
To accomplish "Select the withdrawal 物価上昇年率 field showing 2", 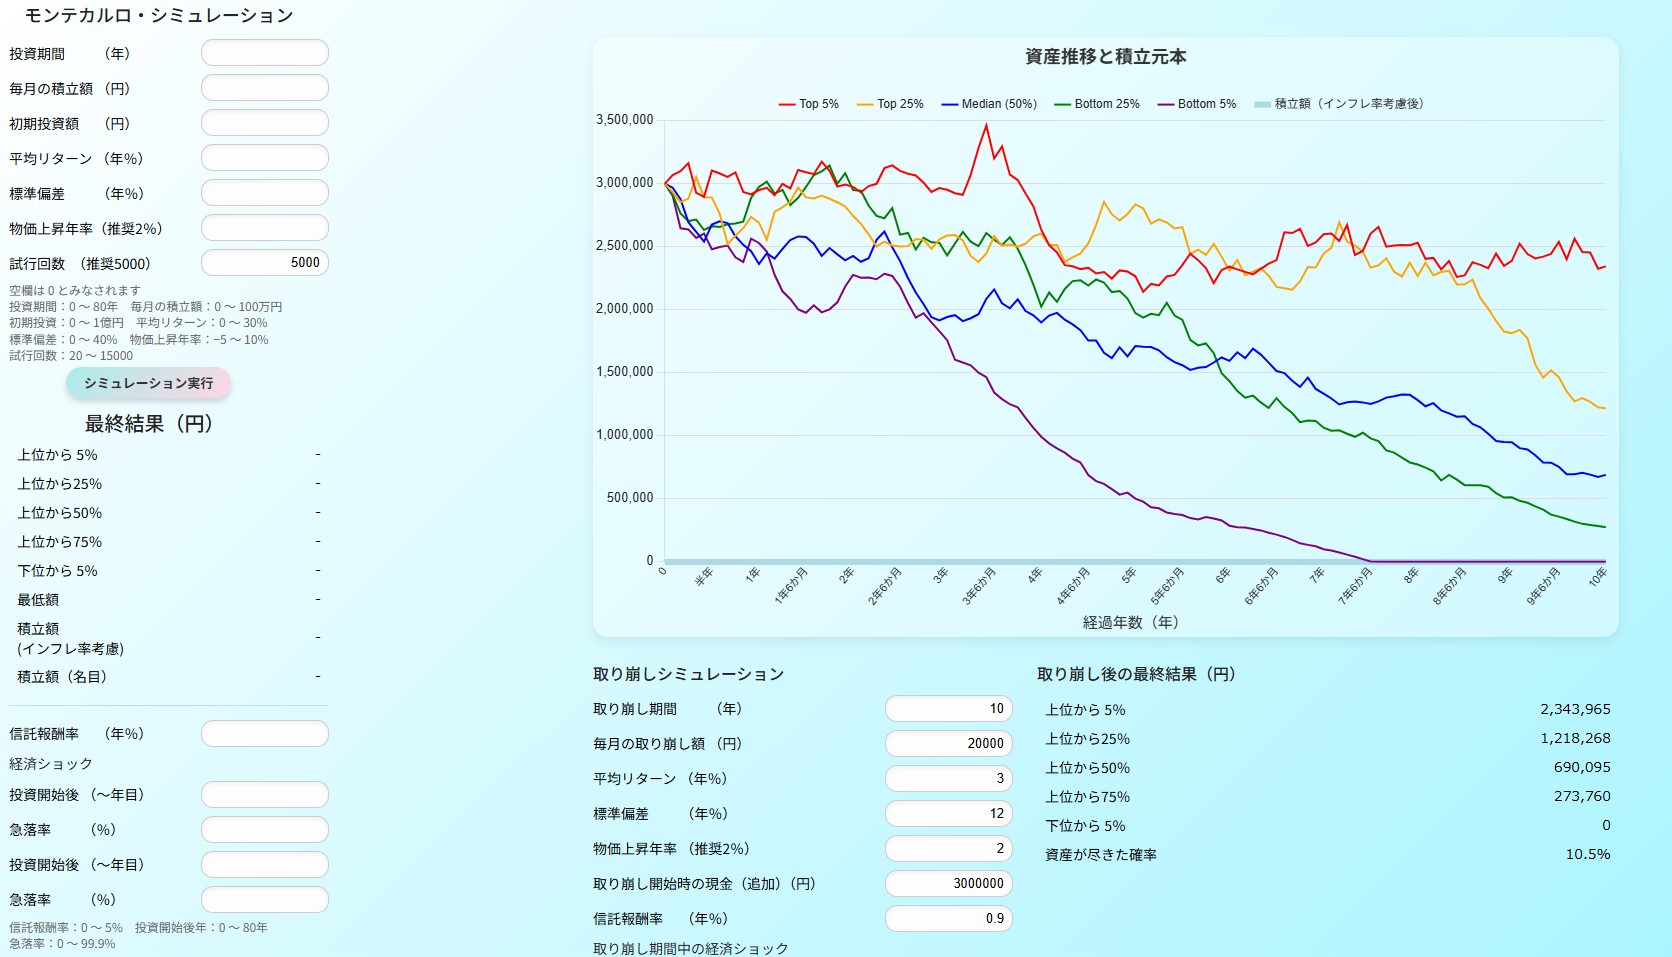I will [948, 849].
